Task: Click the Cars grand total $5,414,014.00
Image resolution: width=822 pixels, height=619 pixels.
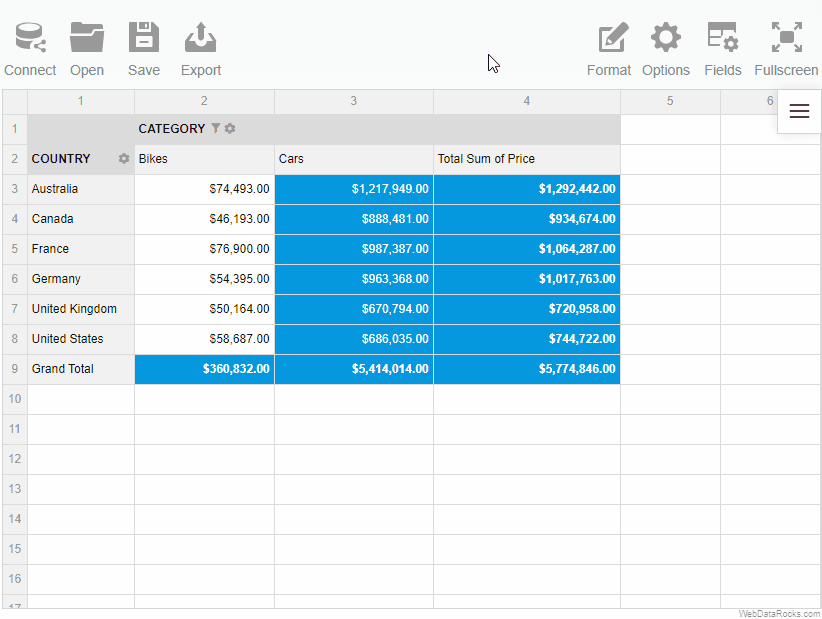Action: point(354,369)
